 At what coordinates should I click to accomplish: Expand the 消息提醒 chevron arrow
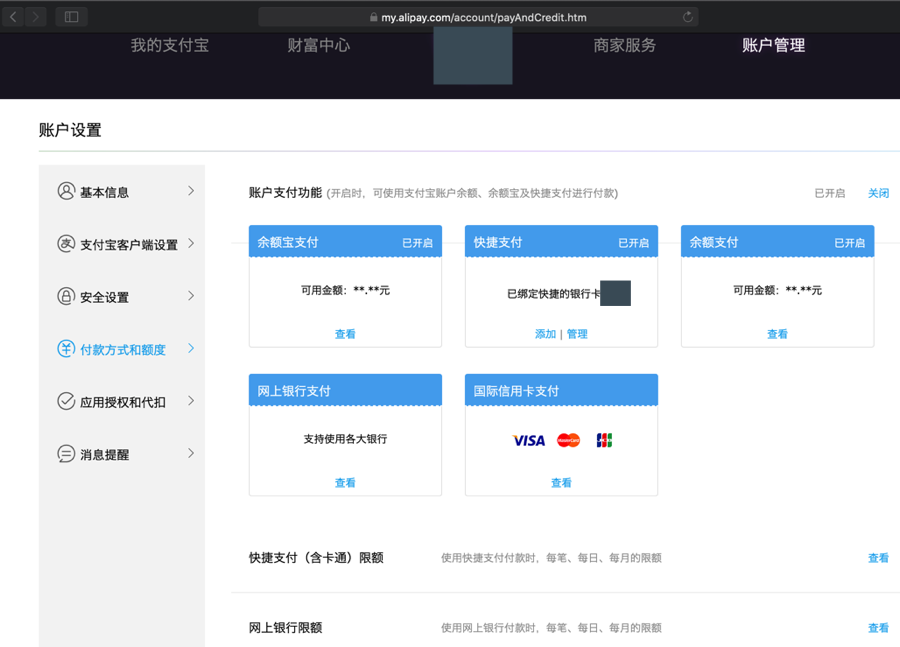[x=191, y=454]
